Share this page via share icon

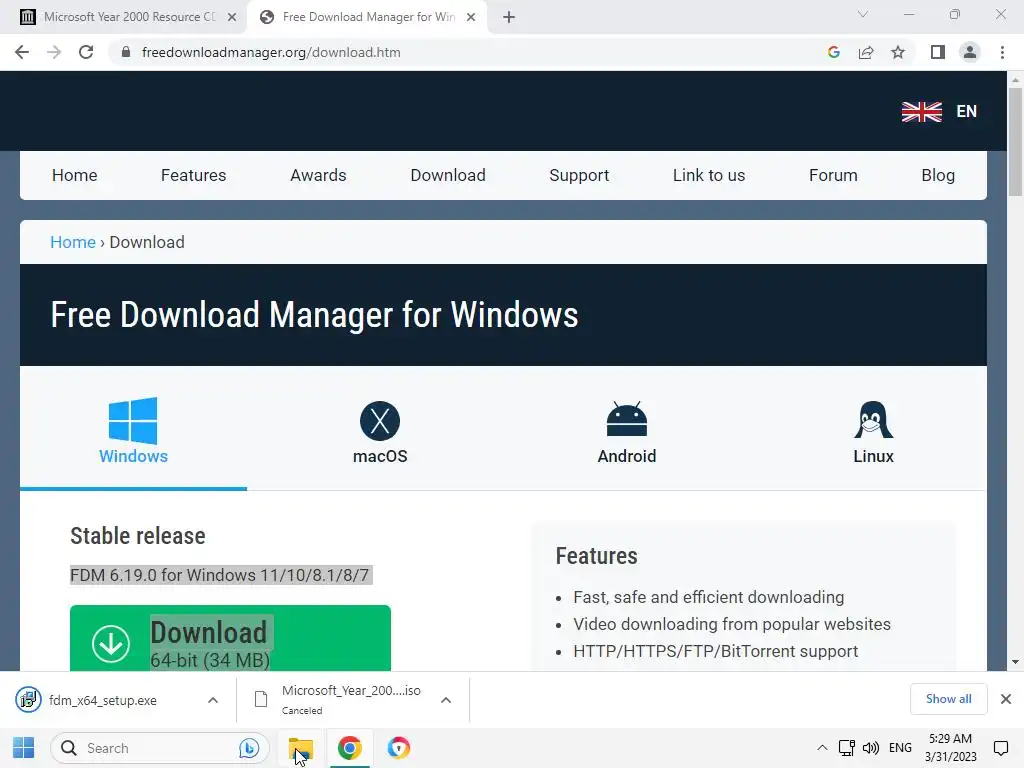pyautogui.click(x=866, y=52)
